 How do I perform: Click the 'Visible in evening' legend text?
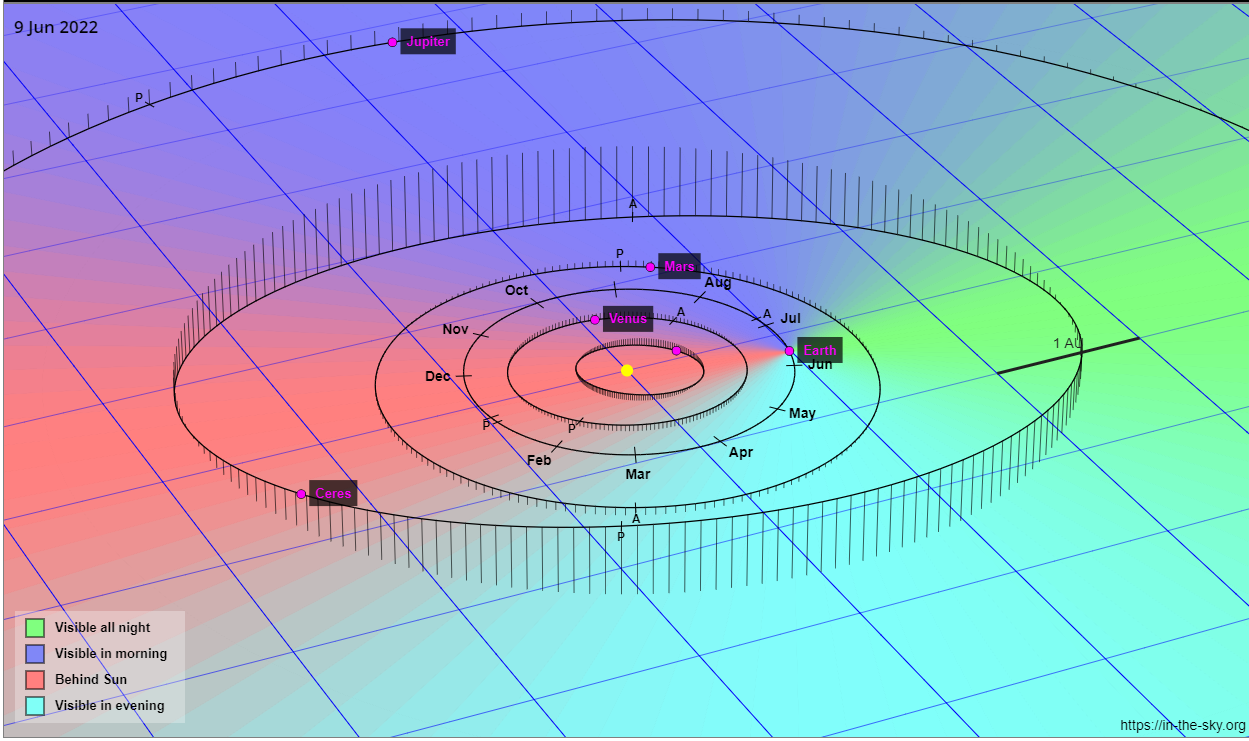pyautogui.click(x=110, y=706)
